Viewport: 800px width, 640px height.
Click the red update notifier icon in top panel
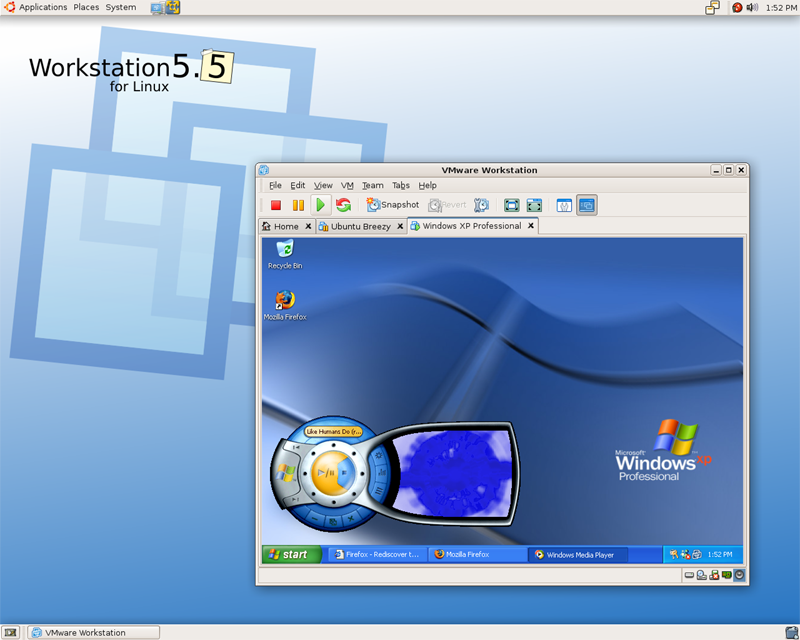(x=737, y=7)
